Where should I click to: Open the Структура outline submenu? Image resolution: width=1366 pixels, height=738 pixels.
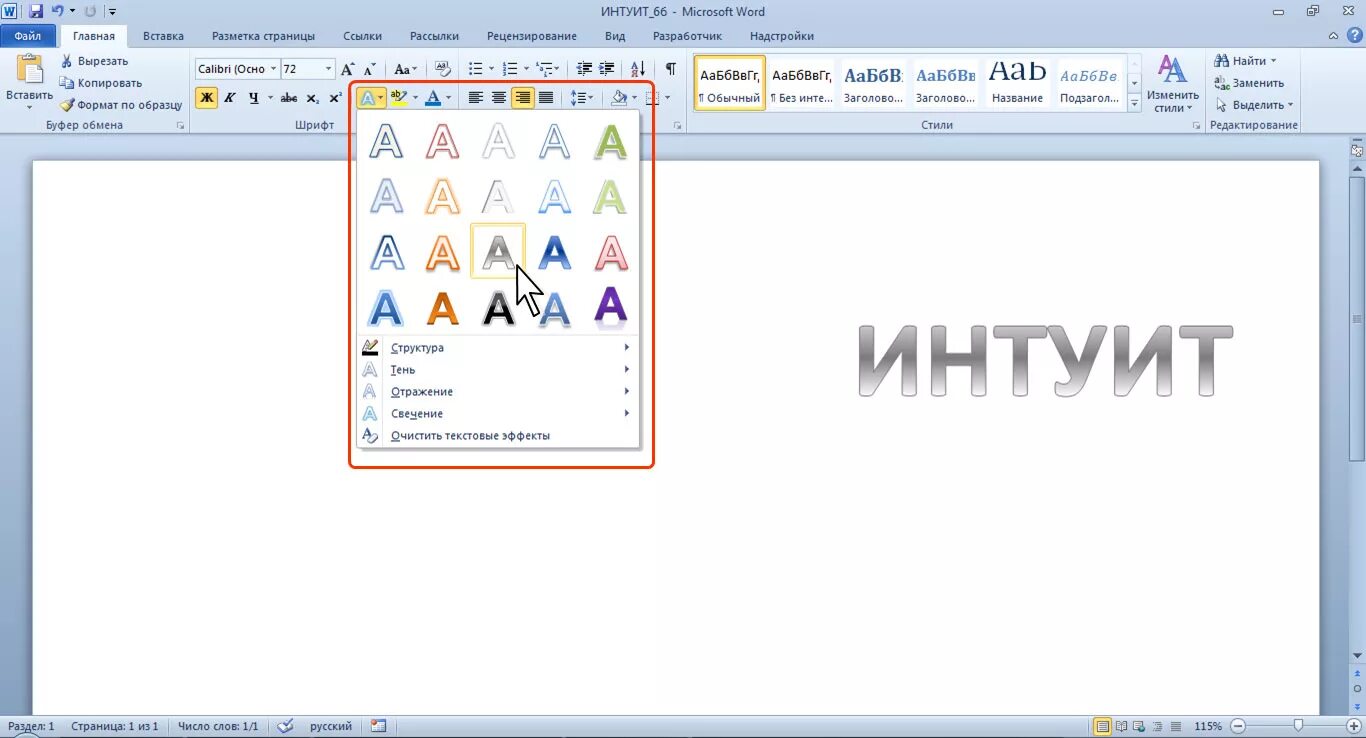[498, 348]
